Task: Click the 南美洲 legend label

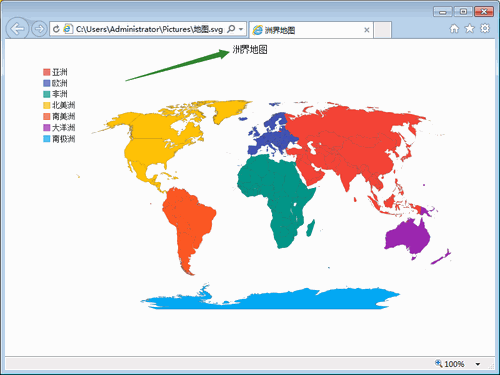Action: 64,116
